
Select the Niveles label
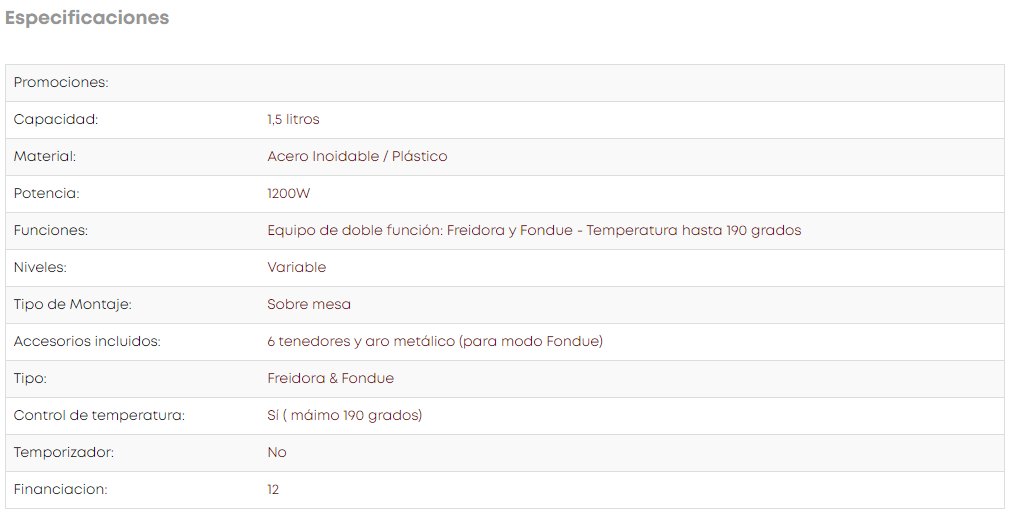click(40, 267)
